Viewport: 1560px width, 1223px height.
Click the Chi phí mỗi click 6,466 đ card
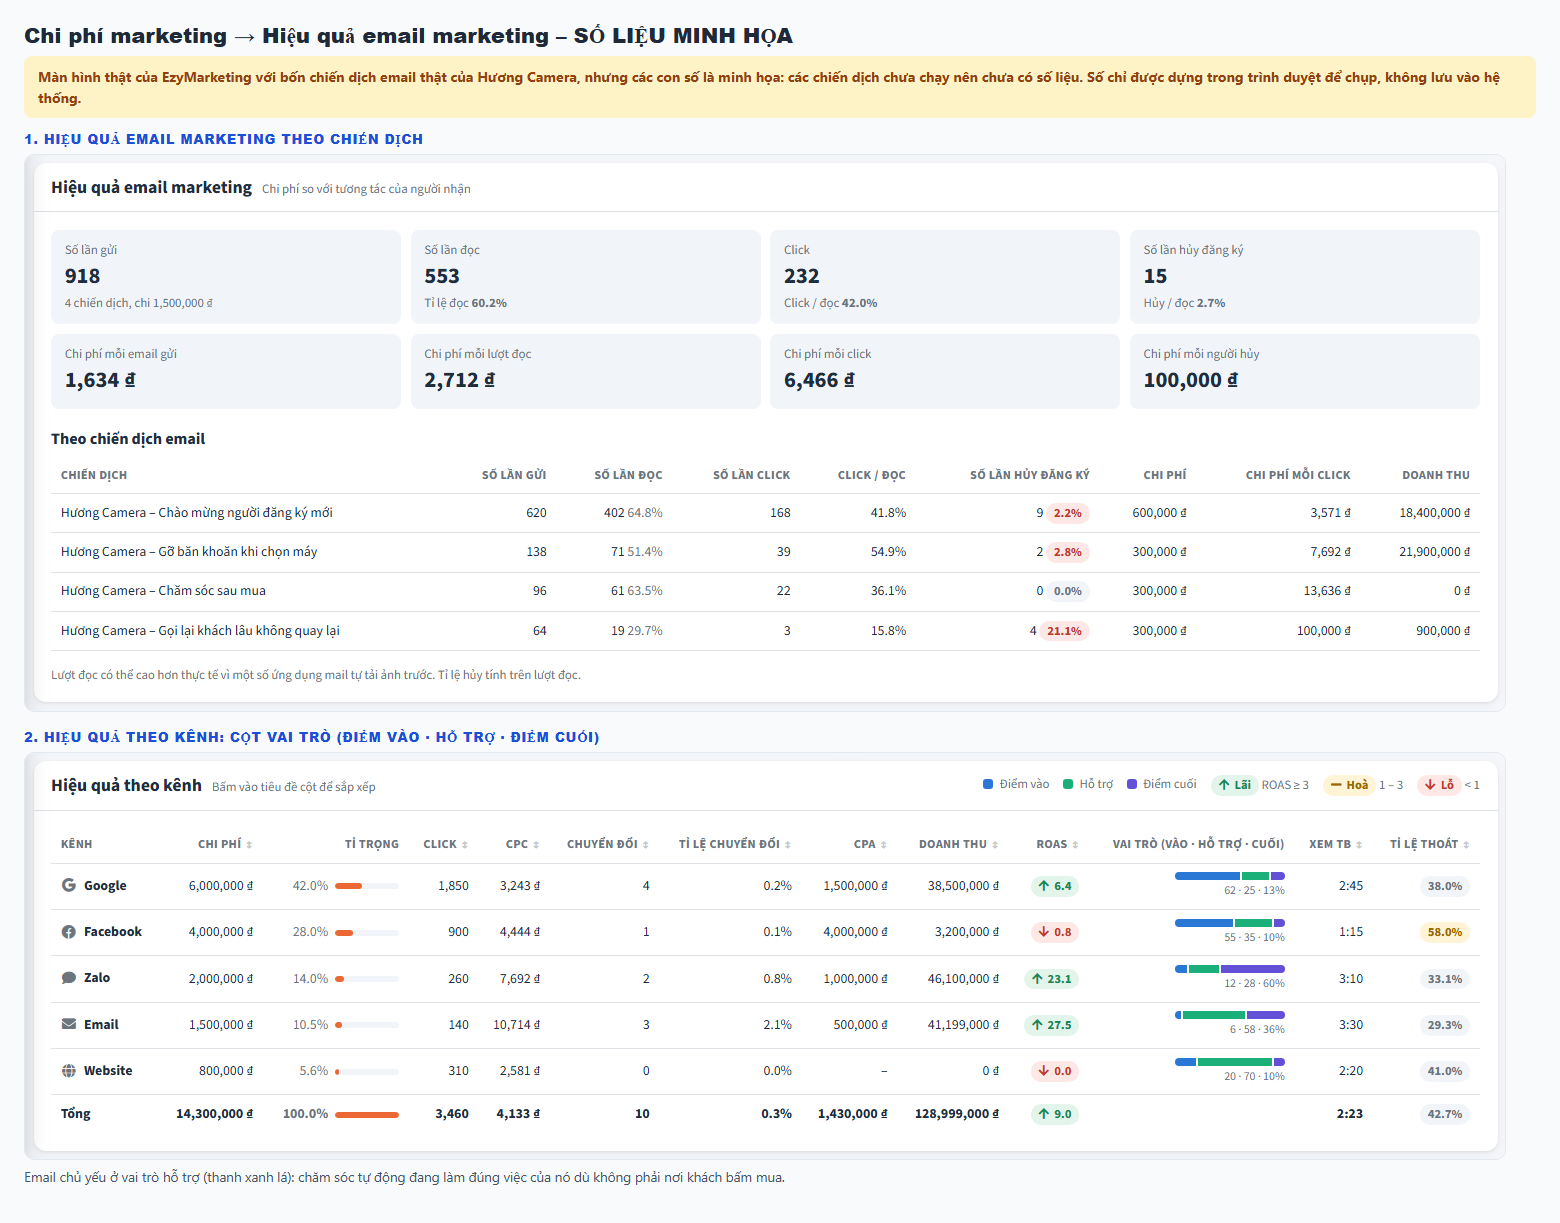coord(945,371)
